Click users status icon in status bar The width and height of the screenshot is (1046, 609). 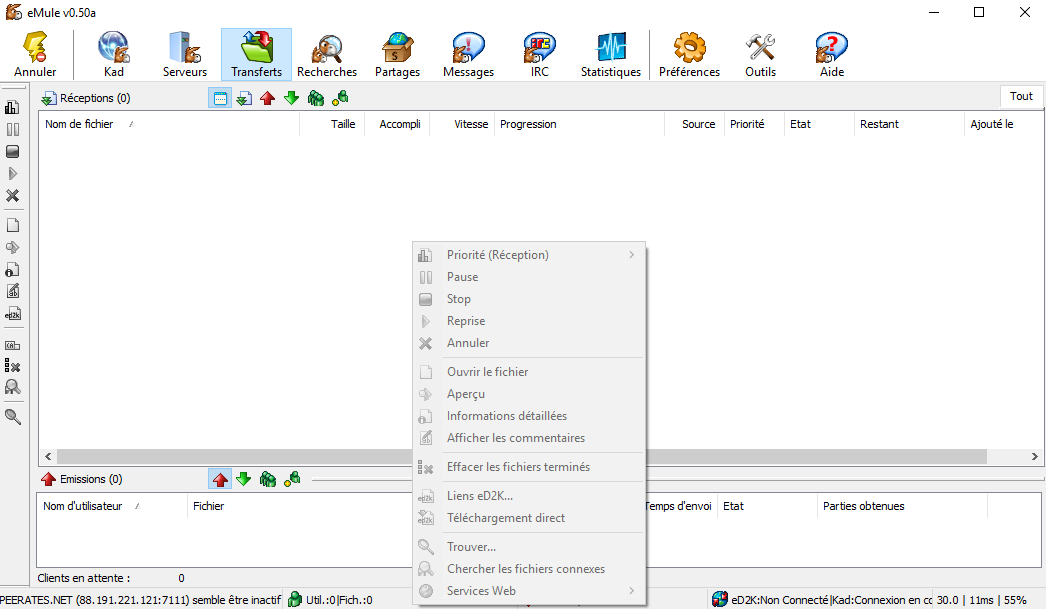(295, 600)
